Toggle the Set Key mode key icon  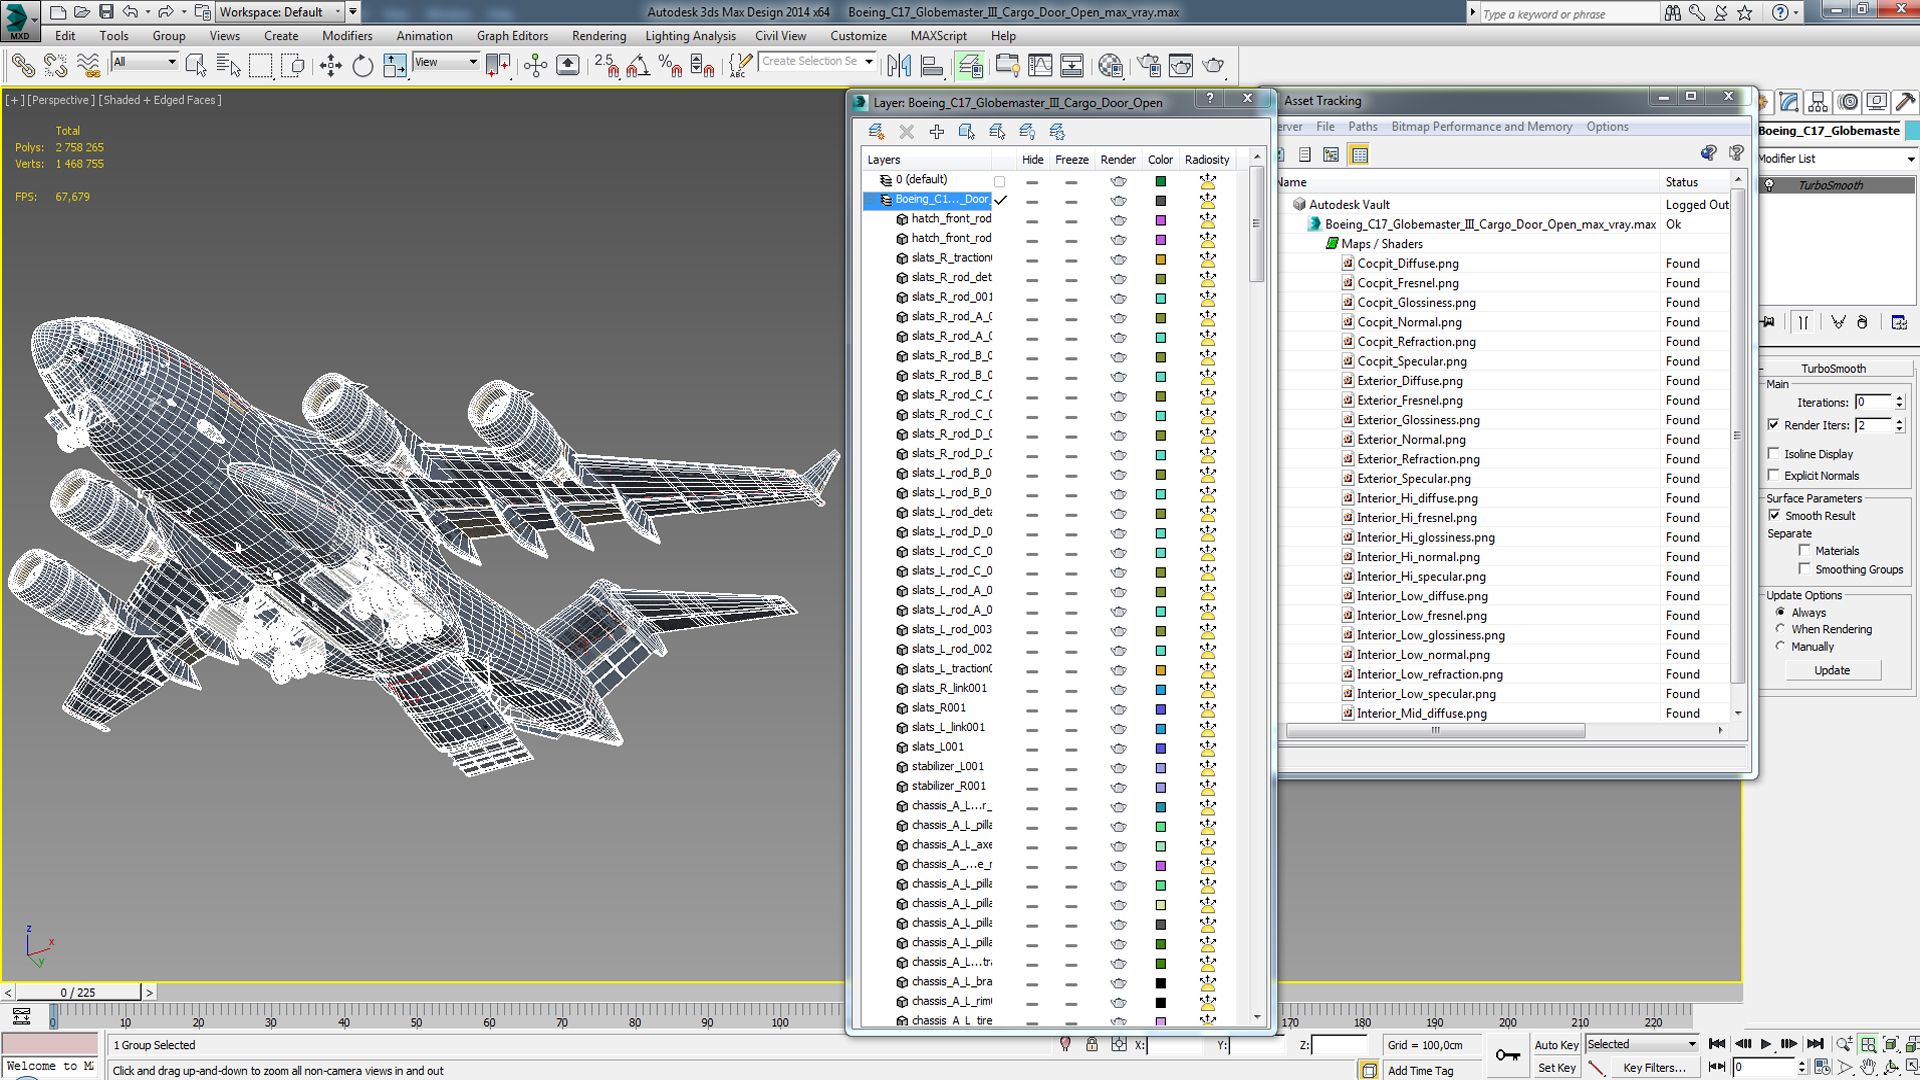[x=1507, y=1055]
